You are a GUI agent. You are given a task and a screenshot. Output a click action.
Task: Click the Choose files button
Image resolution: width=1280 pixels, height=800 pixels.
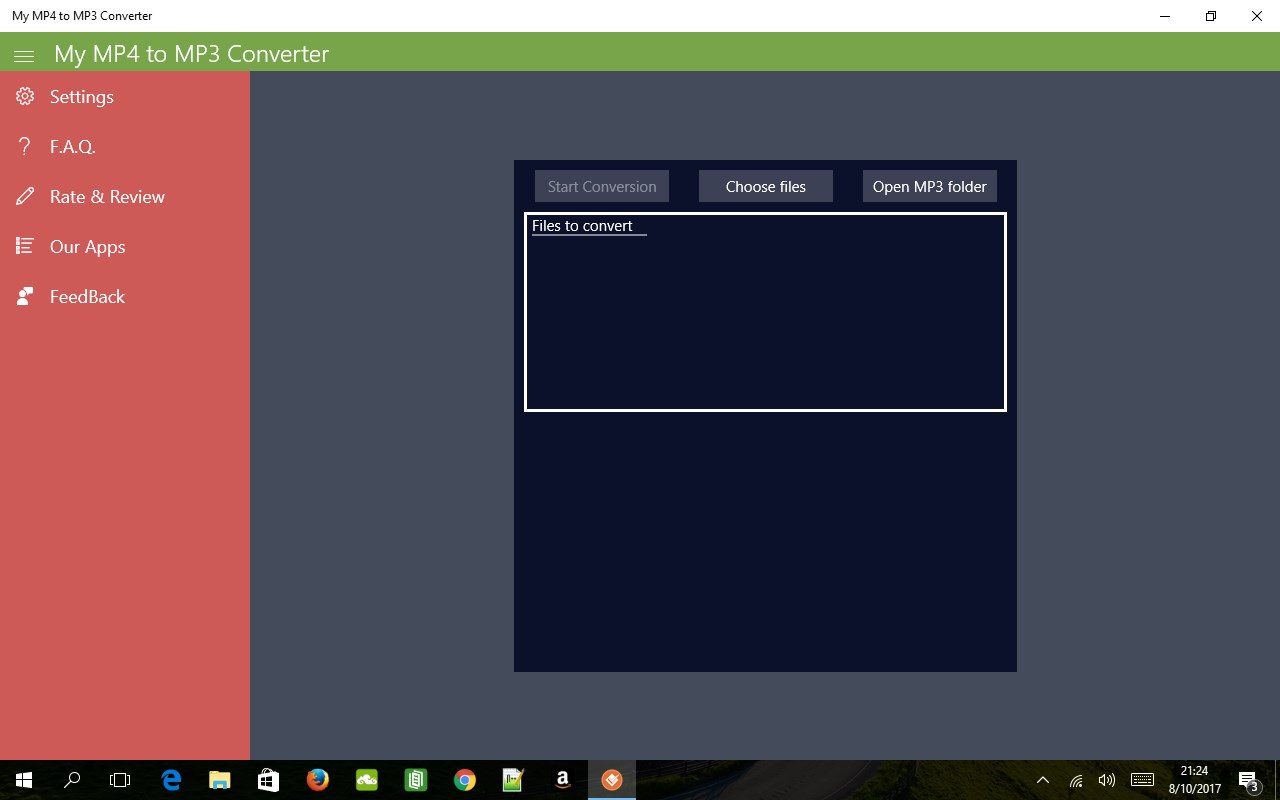point(765,186)
